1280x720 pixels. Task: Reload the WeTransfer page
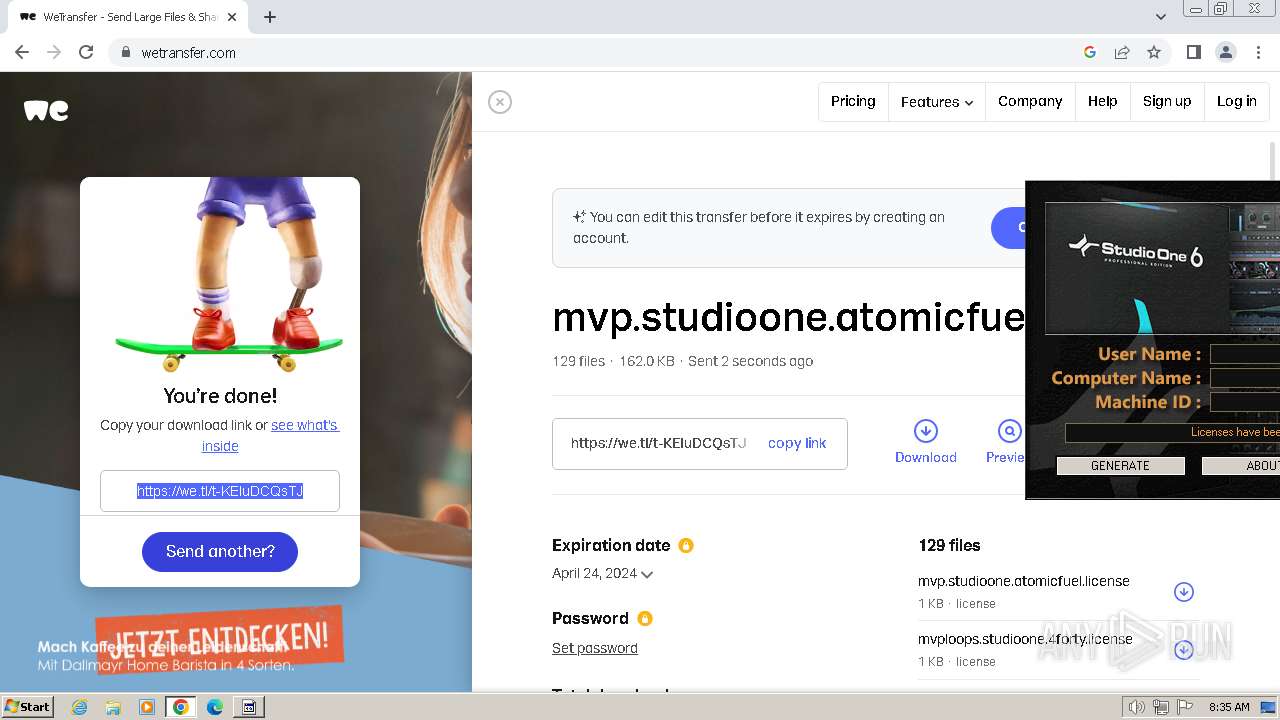click(x=86, y=52)
